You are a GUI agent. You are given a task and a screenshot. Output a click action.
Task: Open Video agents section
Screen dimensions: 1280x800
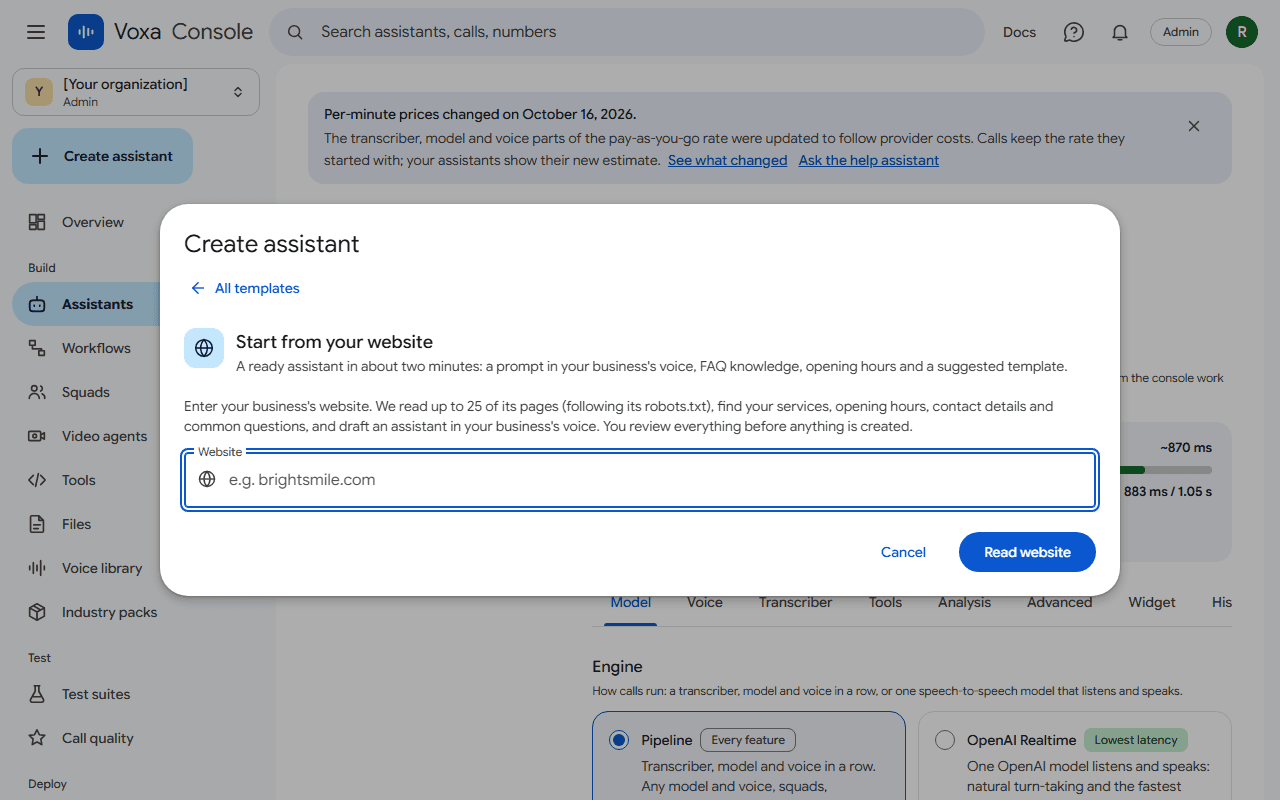(x=86, y=436)
